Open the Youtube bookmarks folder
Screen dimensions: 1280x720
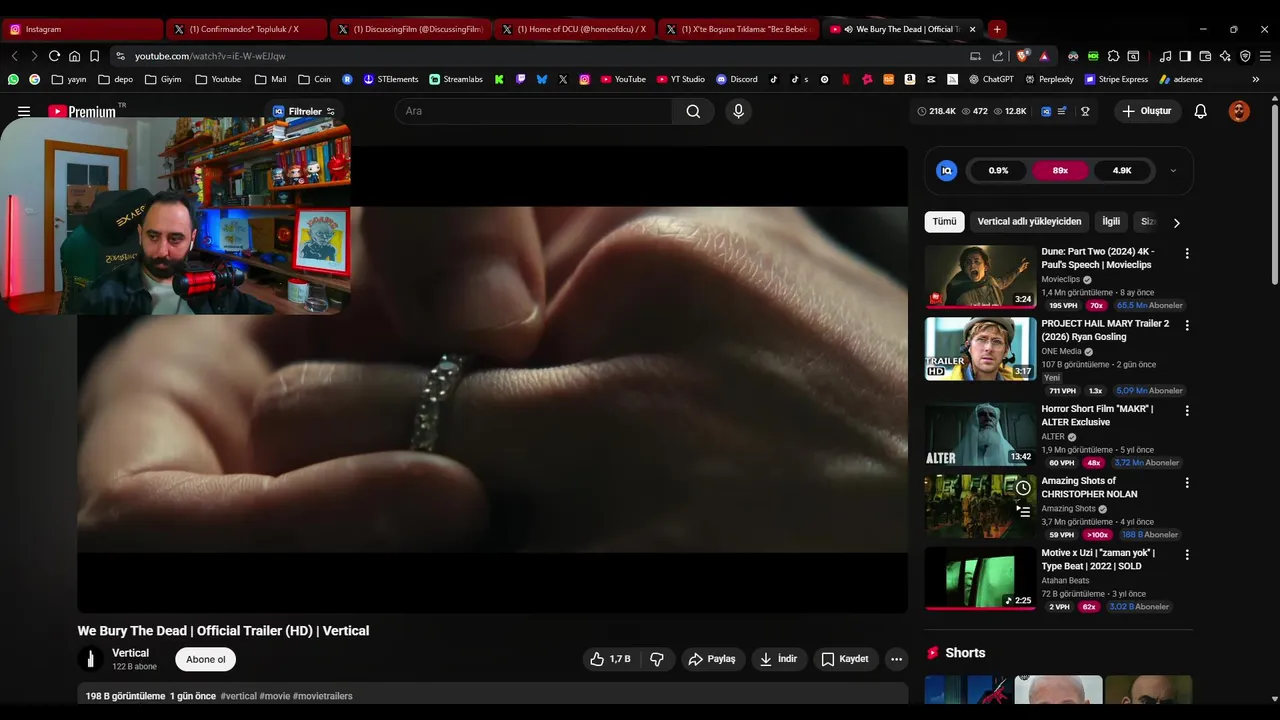218,79
